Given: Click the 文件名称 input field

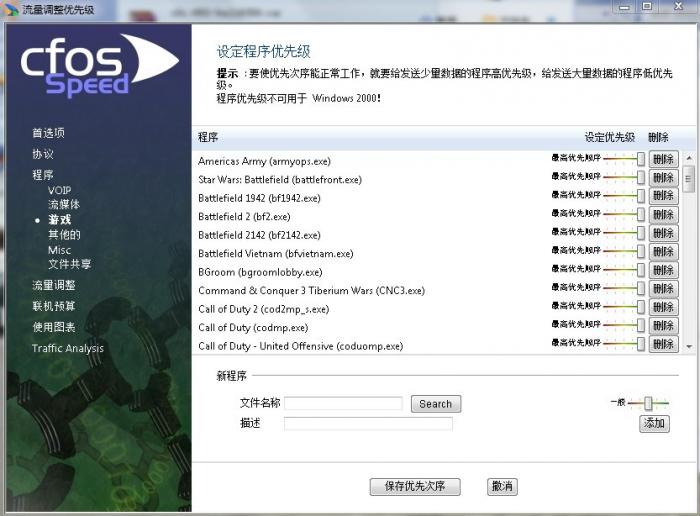Looking at the screenshot, I should (x=343, y=404).
